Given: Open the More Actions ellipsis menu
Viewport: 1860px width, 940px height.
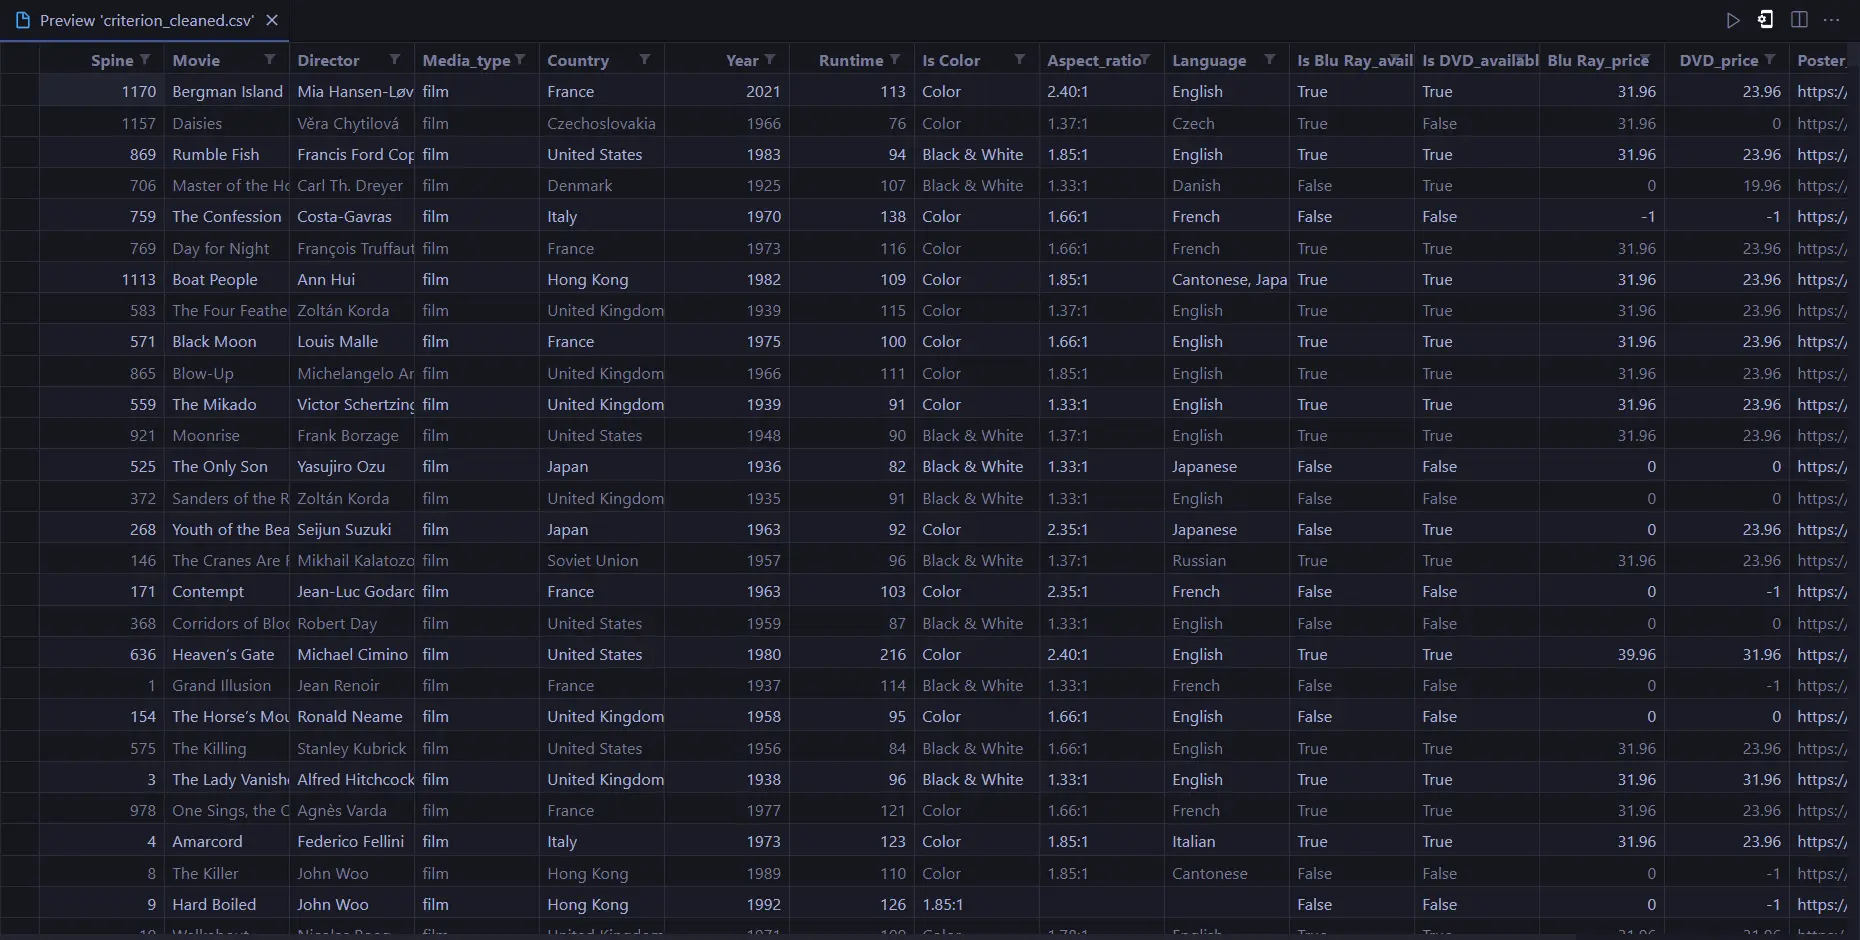Looking at the screenshot, I should 1831,20.
